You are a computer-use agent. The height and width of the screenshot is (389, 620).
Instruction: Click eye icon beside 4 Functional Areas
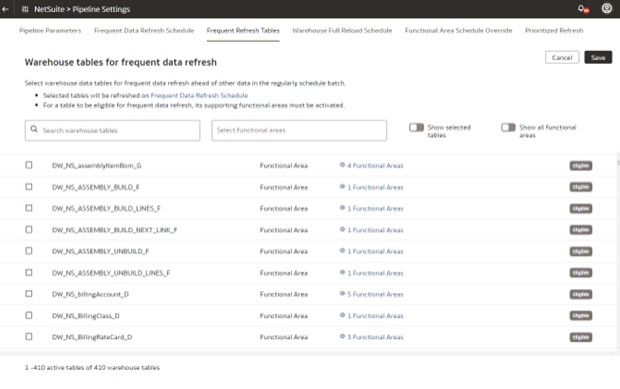tap(342, 165)
